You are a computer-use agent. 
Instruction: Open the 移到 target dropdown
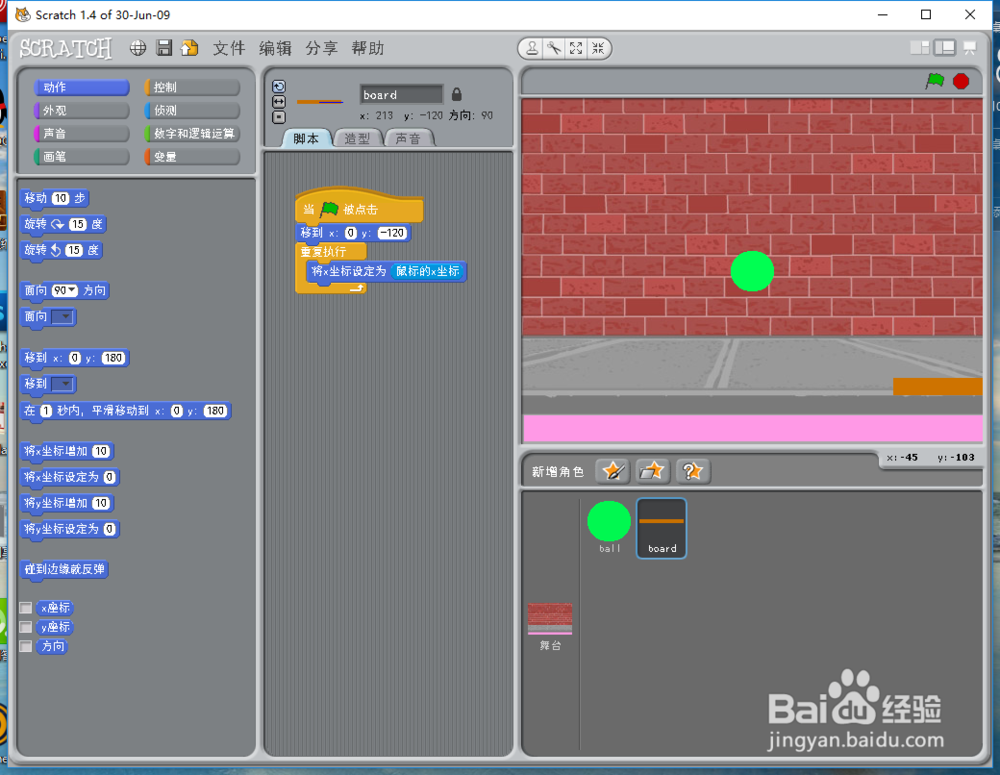tap(62, 384)
